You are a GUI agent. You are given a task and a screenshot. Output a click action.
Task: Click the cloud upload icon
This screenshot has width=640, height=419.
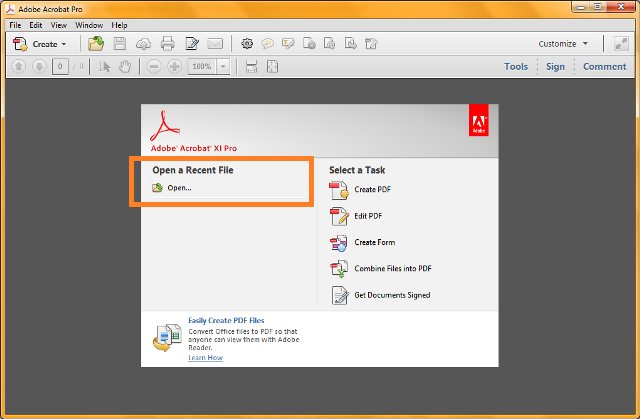(143, 44)
